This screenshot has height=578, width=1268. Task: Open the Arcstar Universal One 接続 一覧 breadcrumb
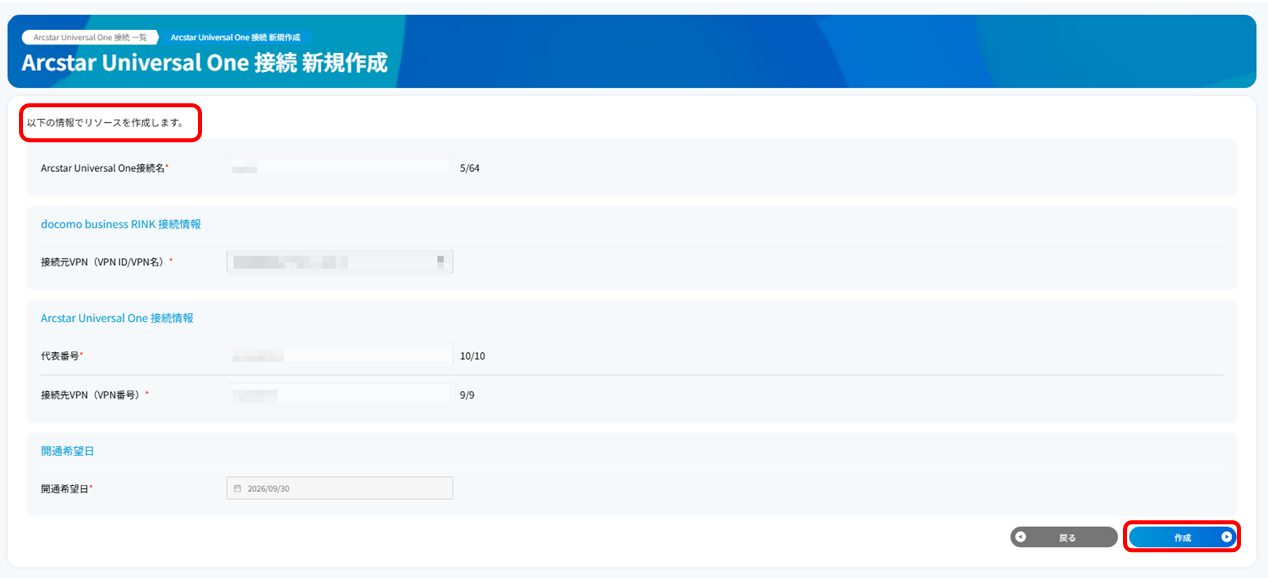click(90, 37)
